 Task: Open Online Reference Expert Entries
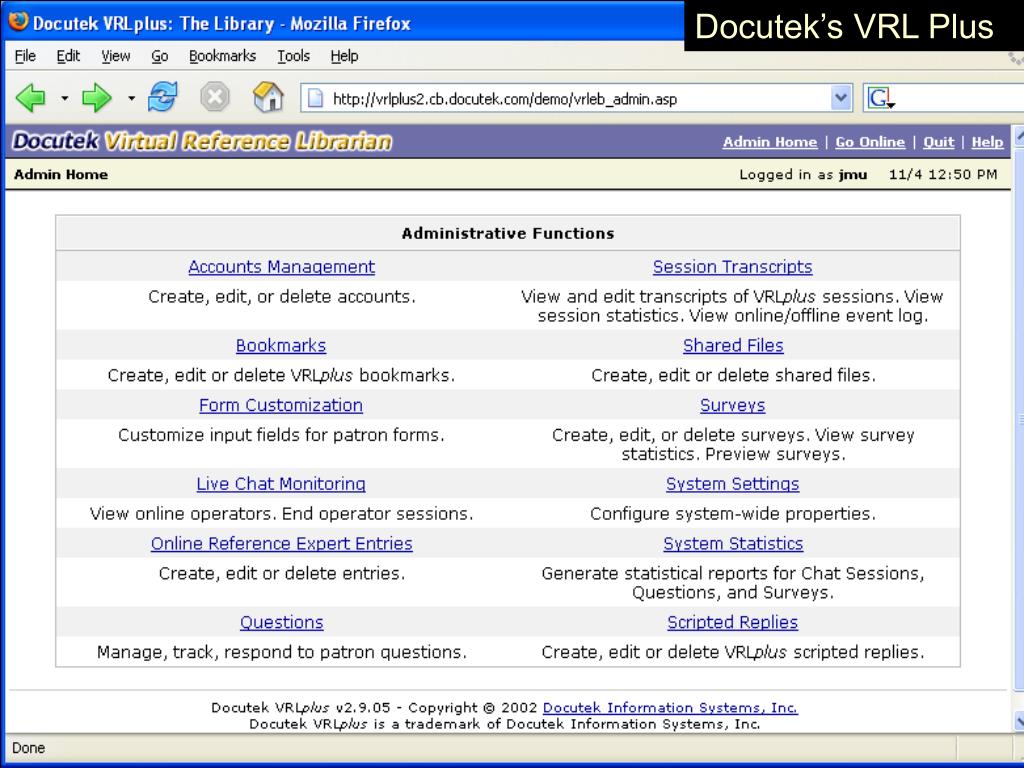pos(281,543)
